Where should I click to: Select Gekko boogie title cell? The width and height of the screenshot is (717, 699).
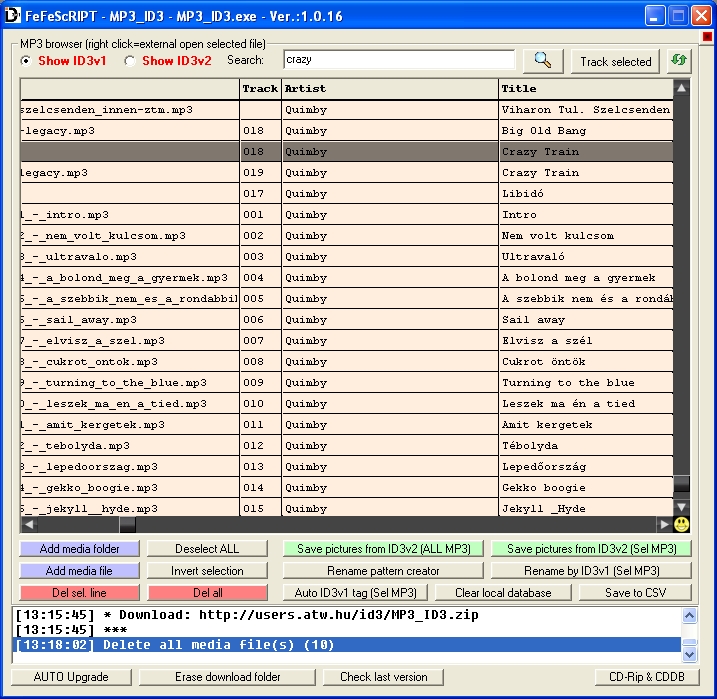(x=586, y=488)
